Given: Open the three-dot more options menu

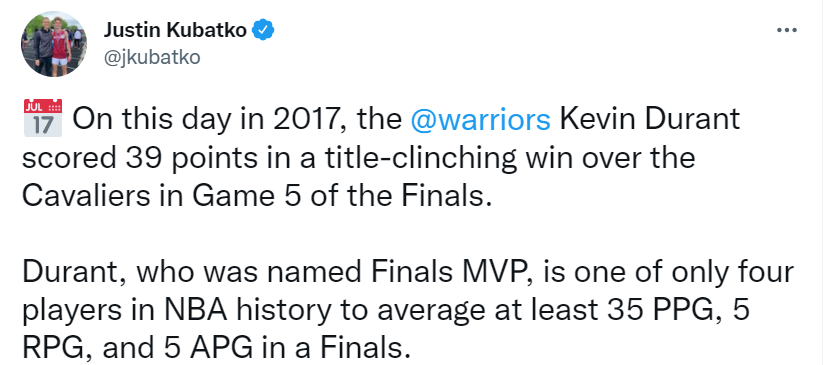Looking at the screenshot, I should (x=787, y=31).
